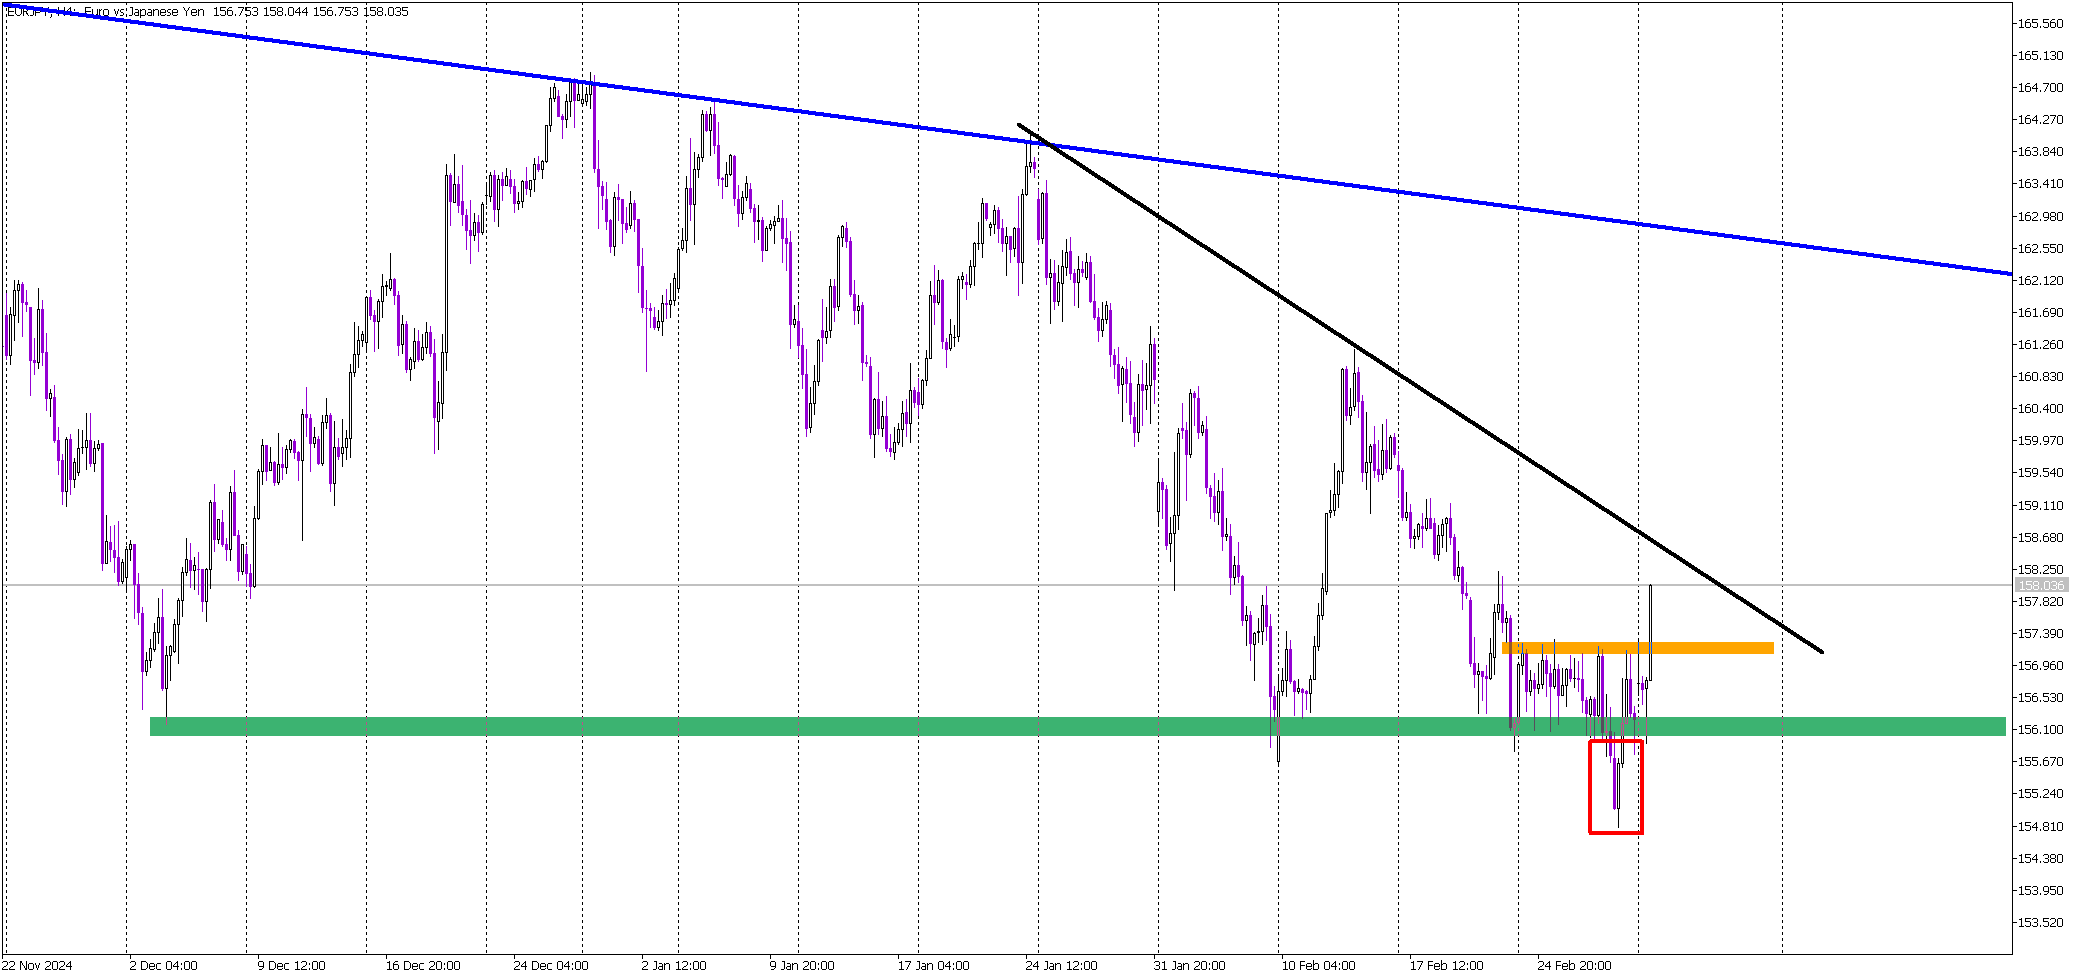
Task: Click the 158.250 price axis label
Action: [2040, 569]
